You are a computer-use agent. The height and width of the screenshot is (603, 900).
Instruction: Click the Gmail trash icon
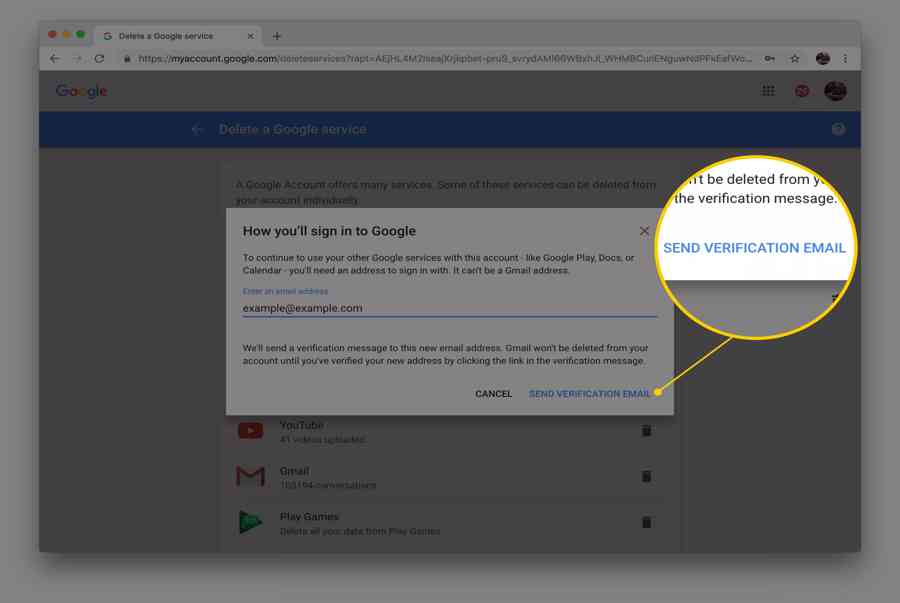pyautogui.click(x=646, y=476)
